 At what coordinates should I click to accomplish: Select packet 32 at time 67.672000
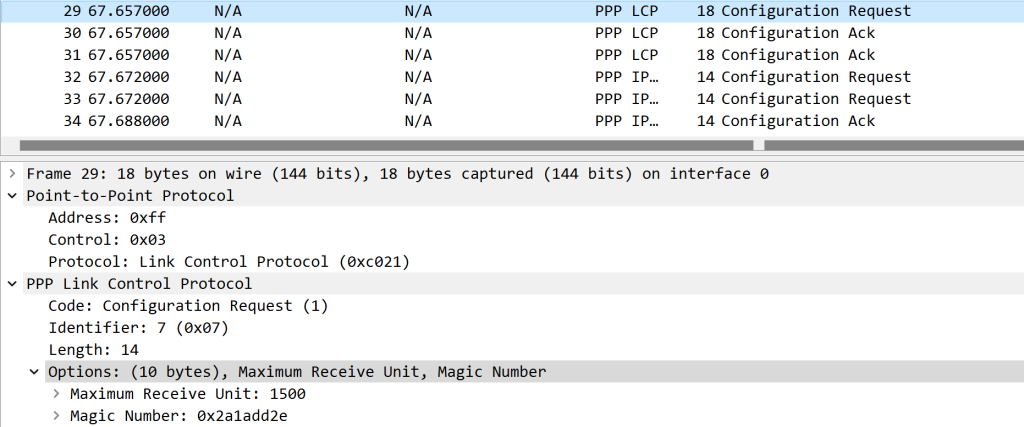tap(500, 77)
